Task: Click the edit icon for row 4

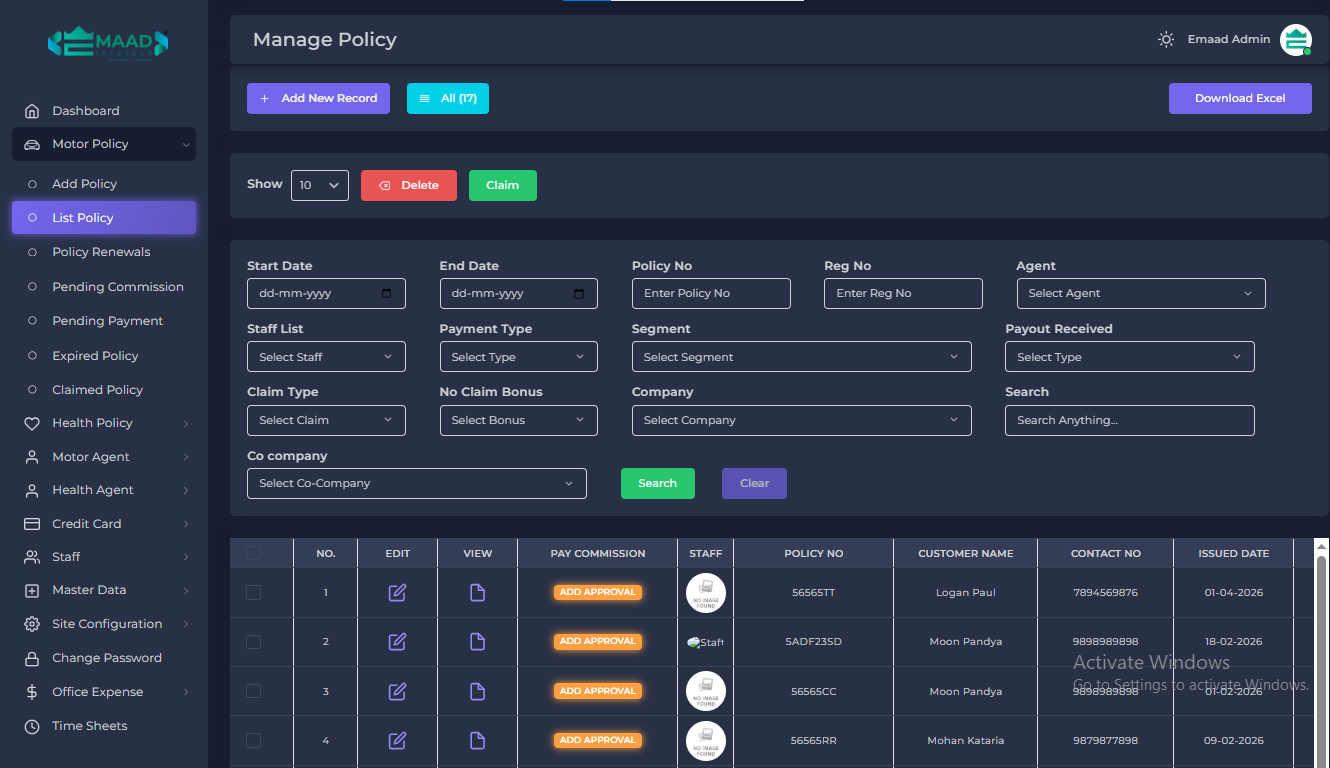Action: pos(397,741)
